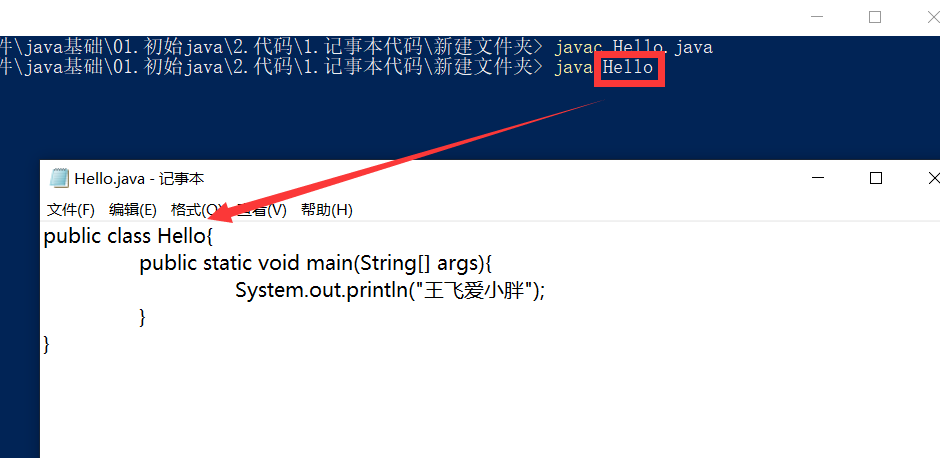Maximize the PowerShell terminal window
This screenshot has height=458, width=940.
pos(875,17)
